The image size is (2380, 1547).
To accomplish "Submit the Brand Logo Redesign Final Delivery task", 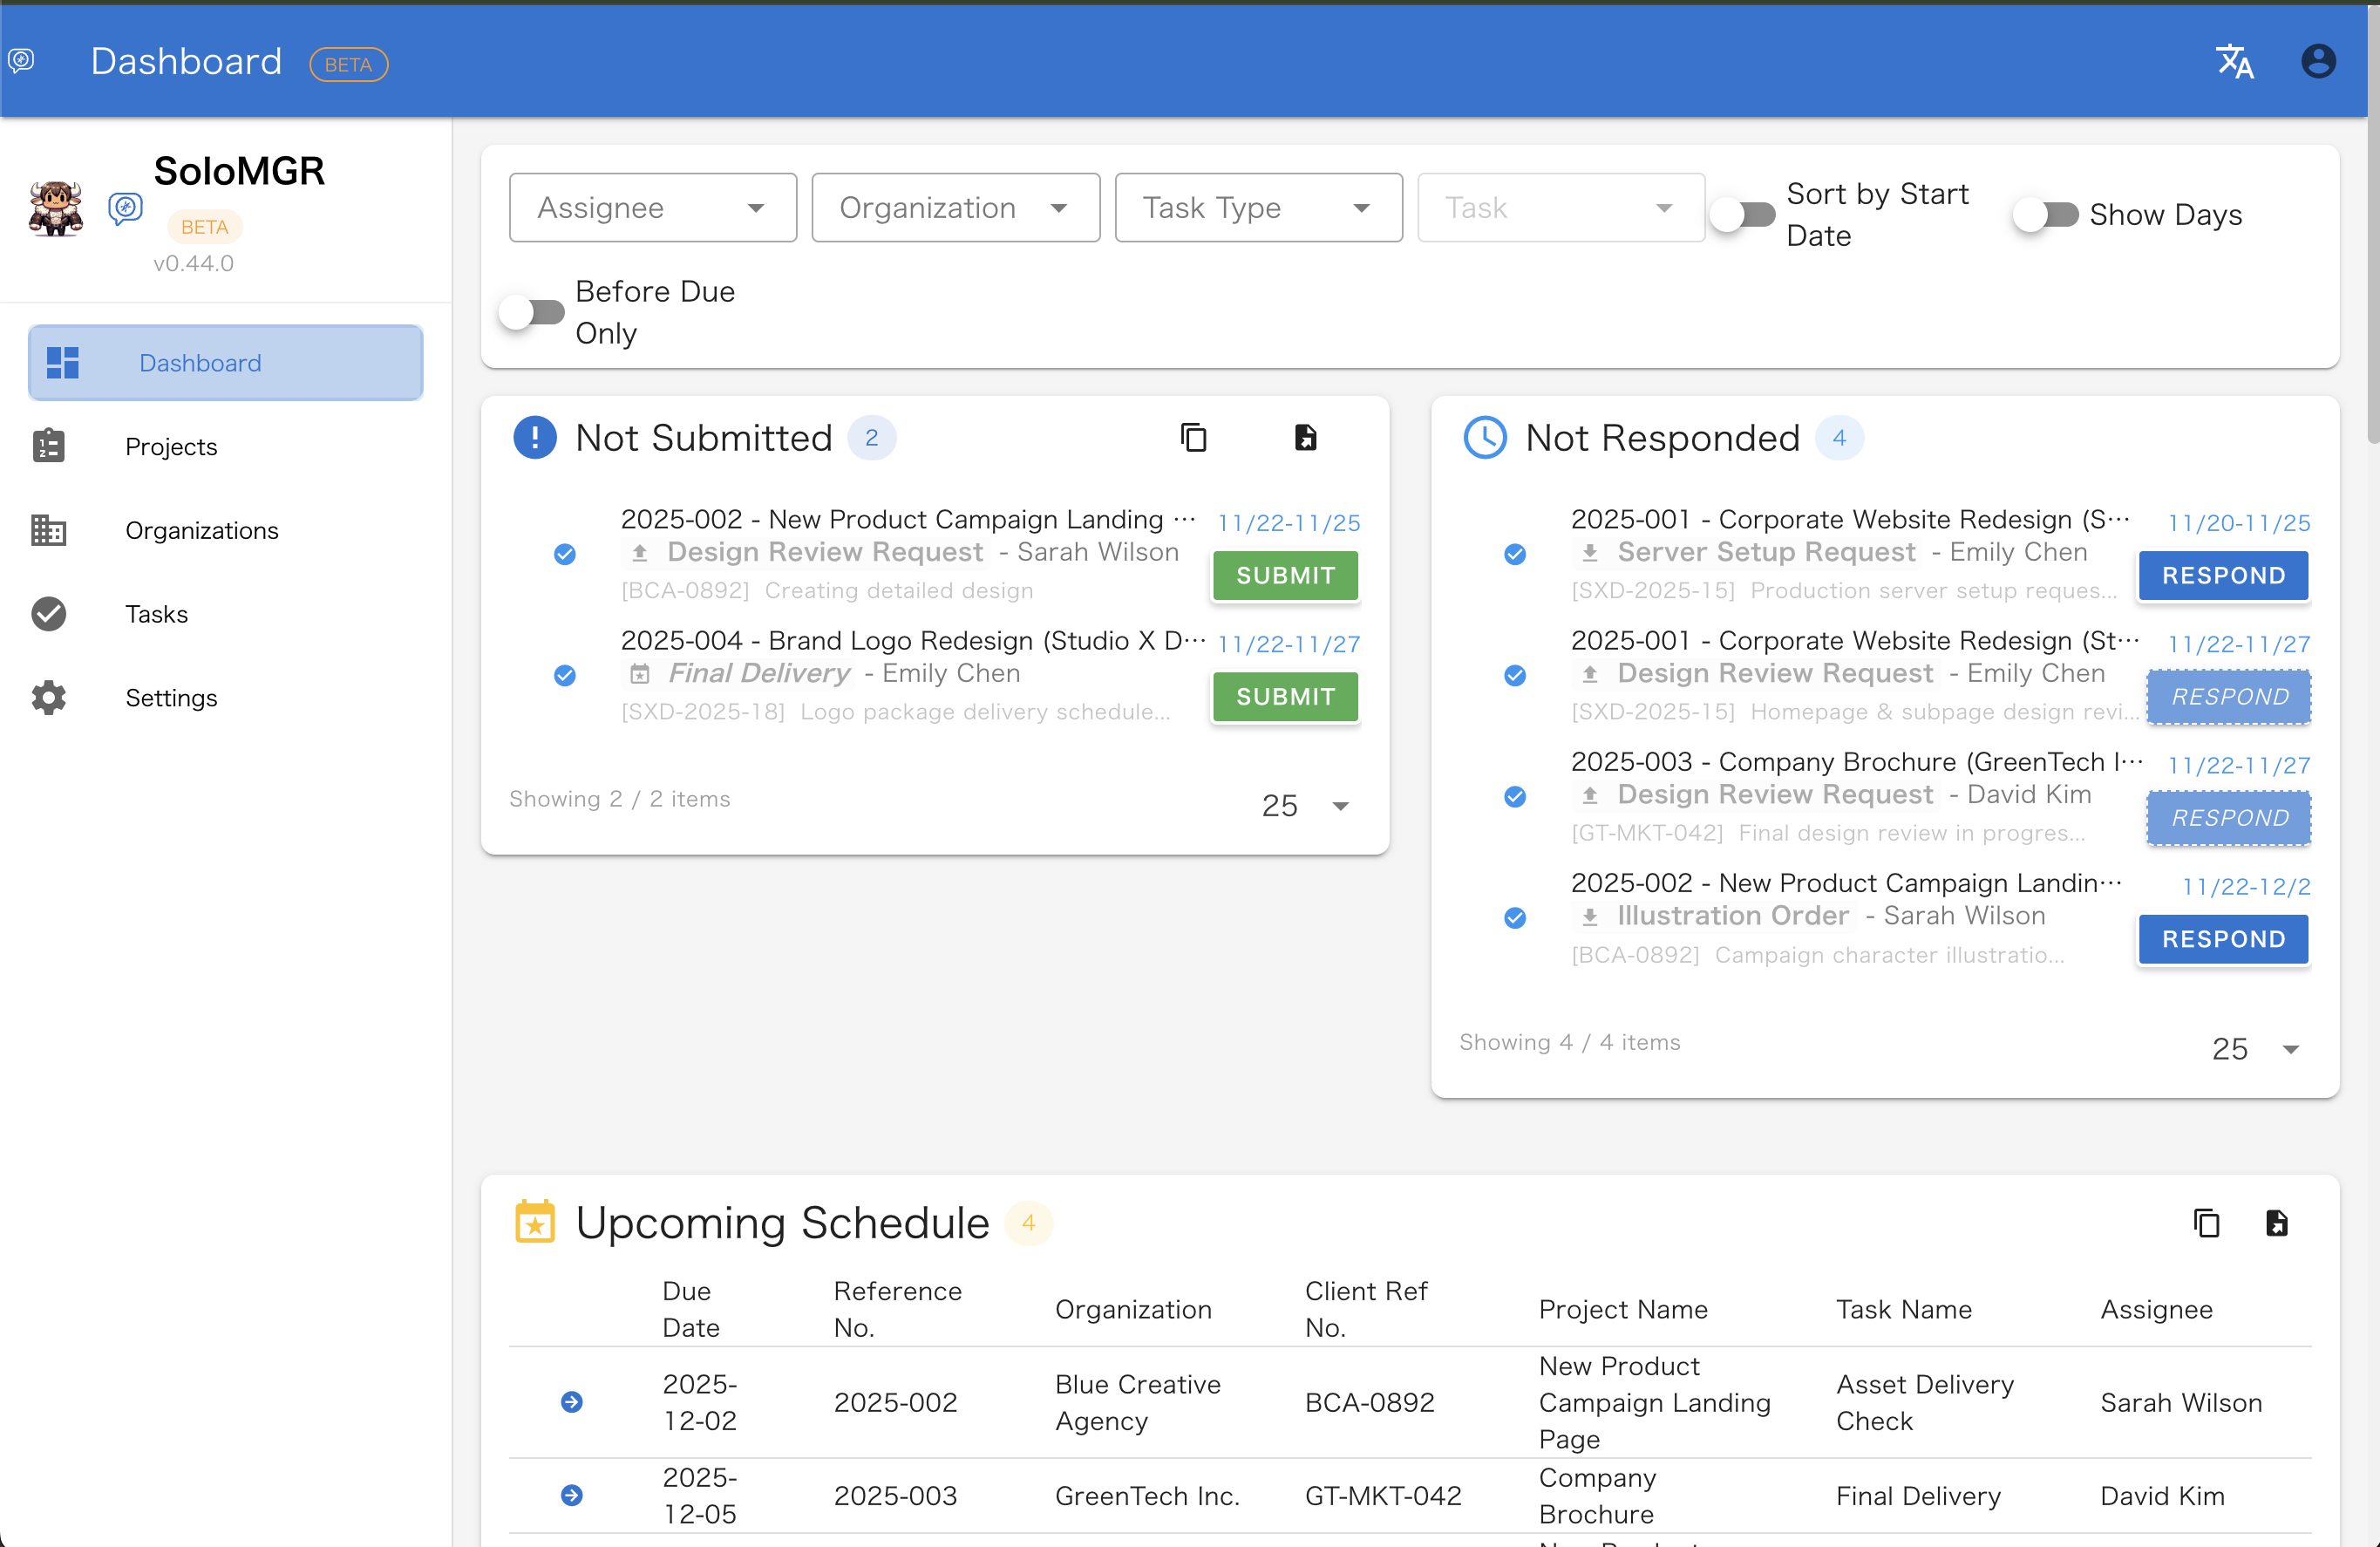I will coord(1284,697).
